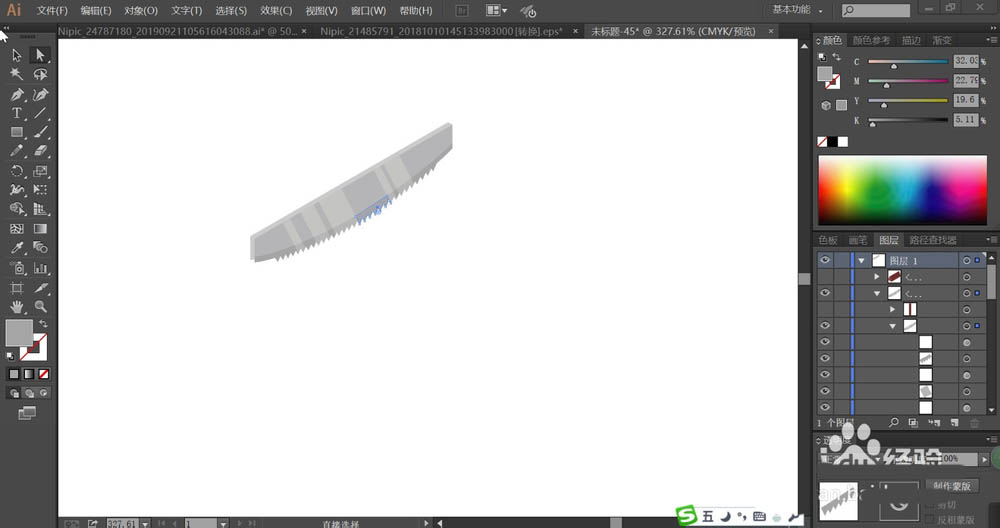Open the 窗口(W) menu

tap(368, 11)
